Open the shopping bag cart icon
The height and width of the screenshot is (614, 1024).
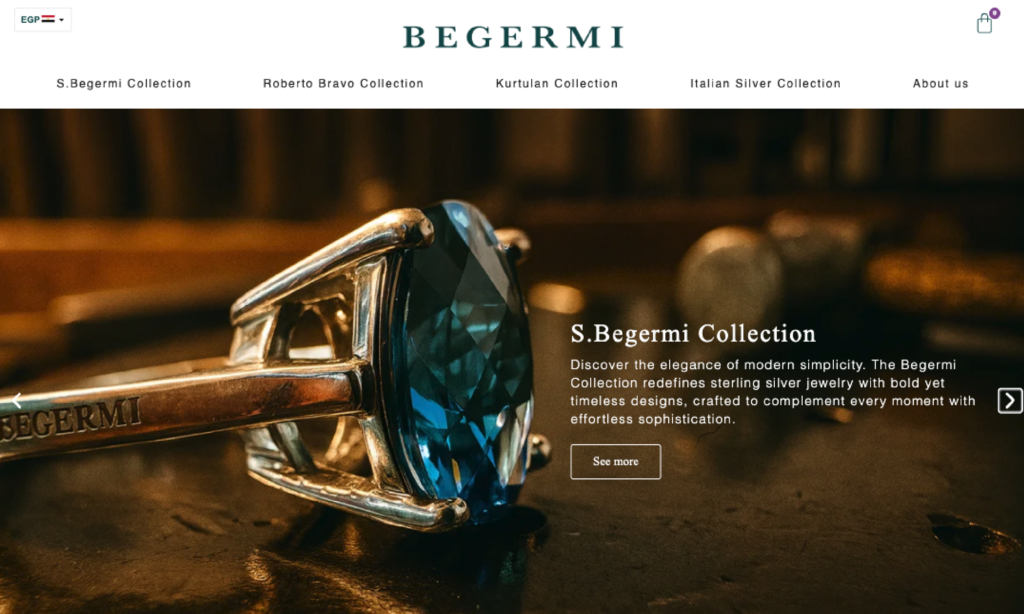(x=984, y=24)
